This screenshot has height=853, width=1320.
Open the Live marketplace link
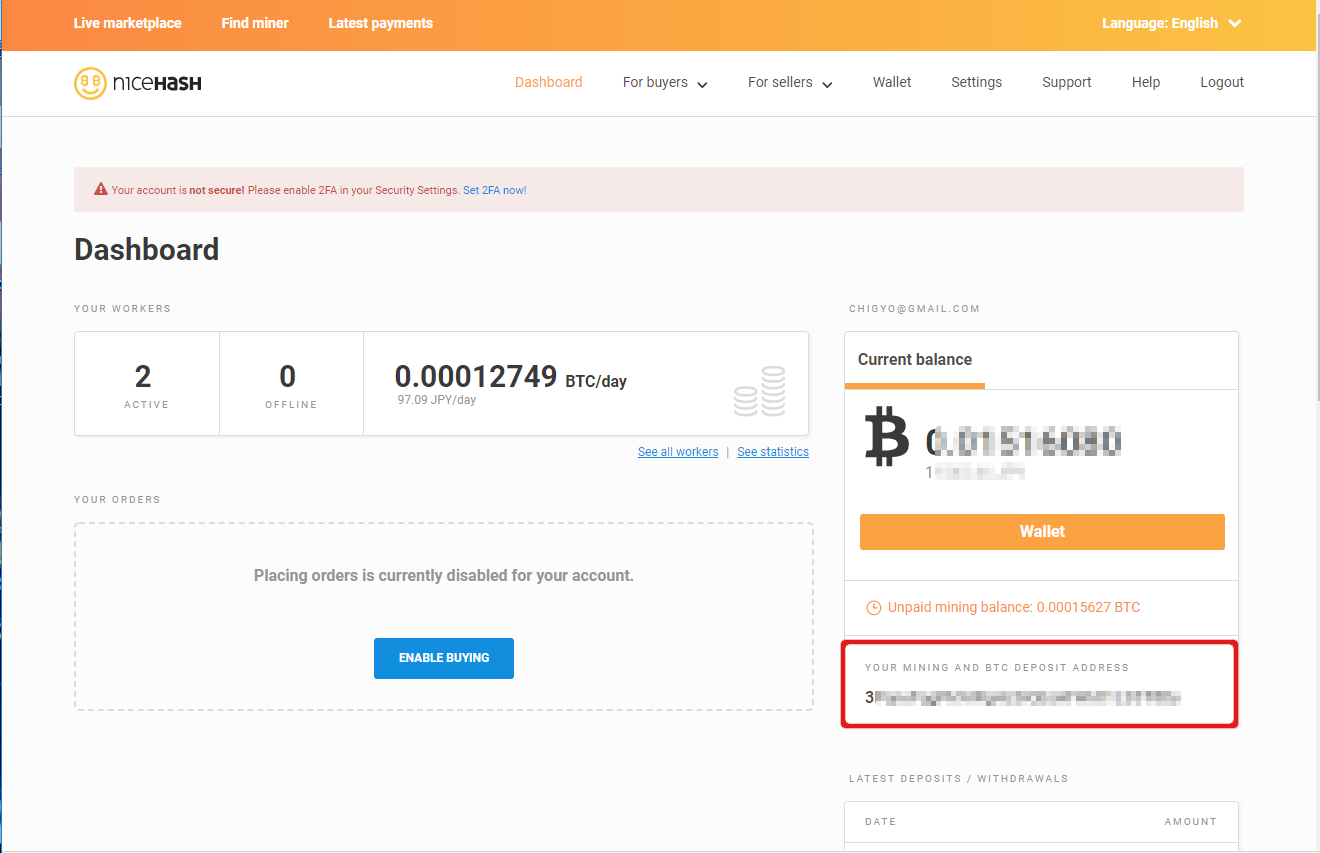click(127, 23)
